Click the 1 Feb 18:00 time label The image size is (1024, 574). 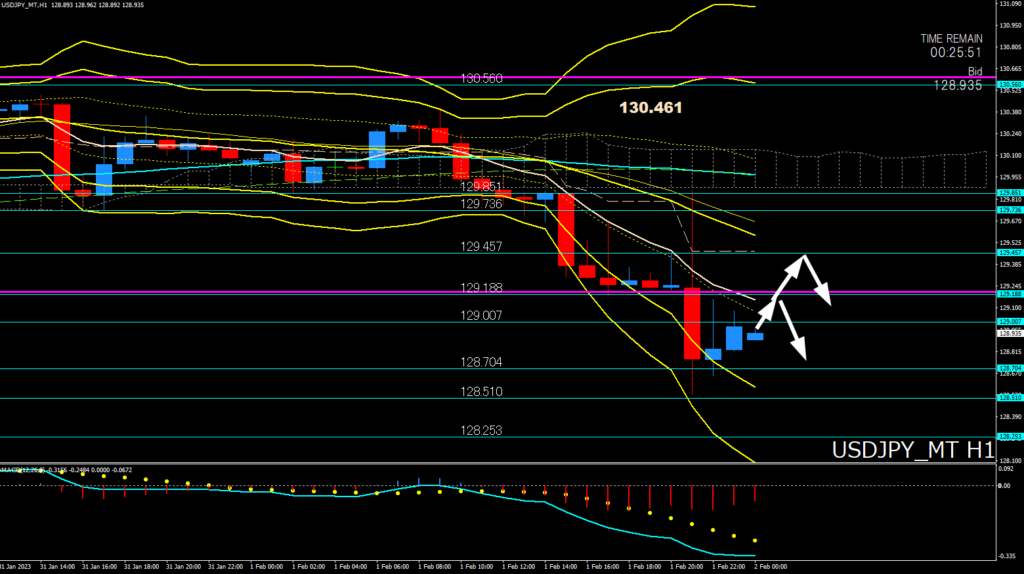coord(645,567)
